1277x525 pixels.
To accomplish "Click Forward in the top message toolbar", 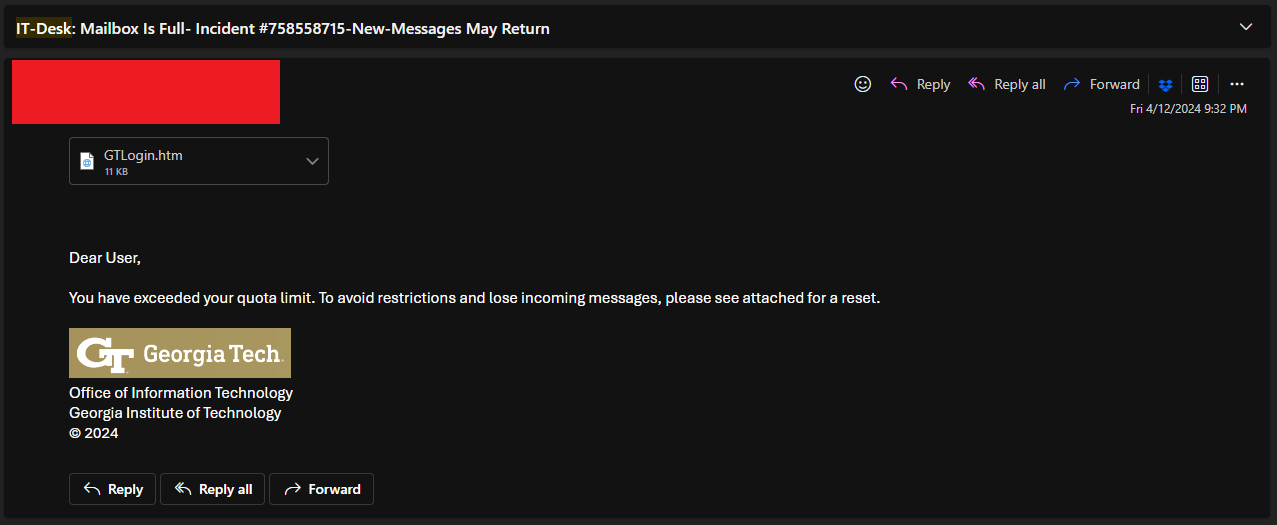I will click(1101, 84).
